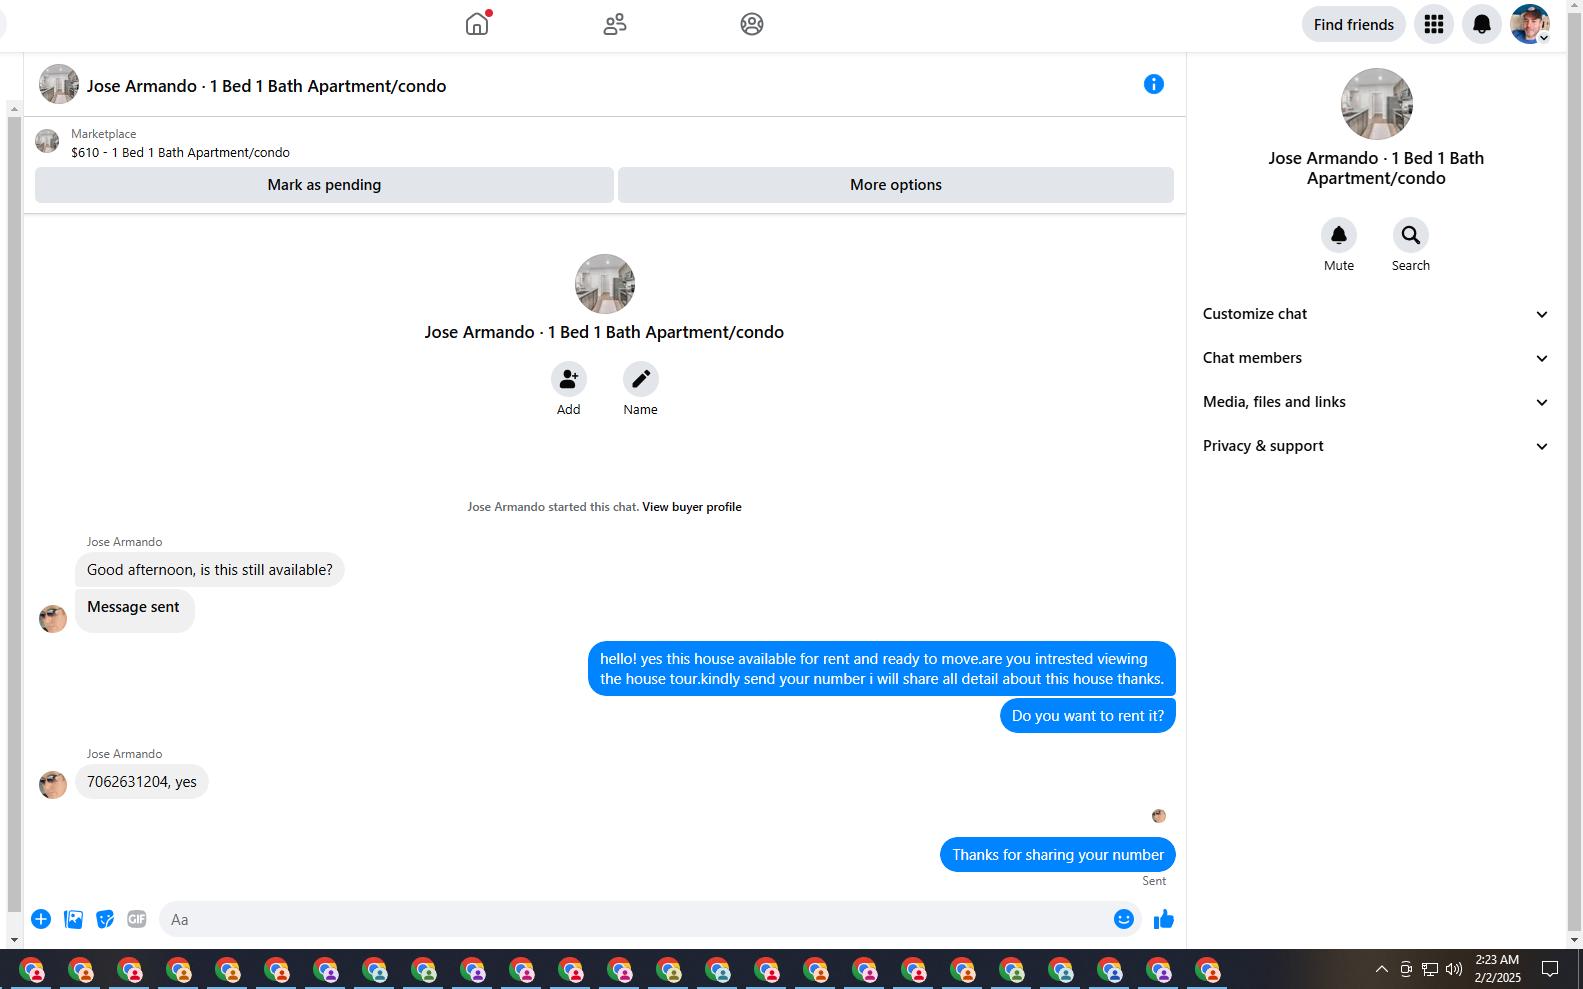The width and height of the screenshot is (1583, 989).
Task: Click in the Aa message input field
Action: click(635, 919)
